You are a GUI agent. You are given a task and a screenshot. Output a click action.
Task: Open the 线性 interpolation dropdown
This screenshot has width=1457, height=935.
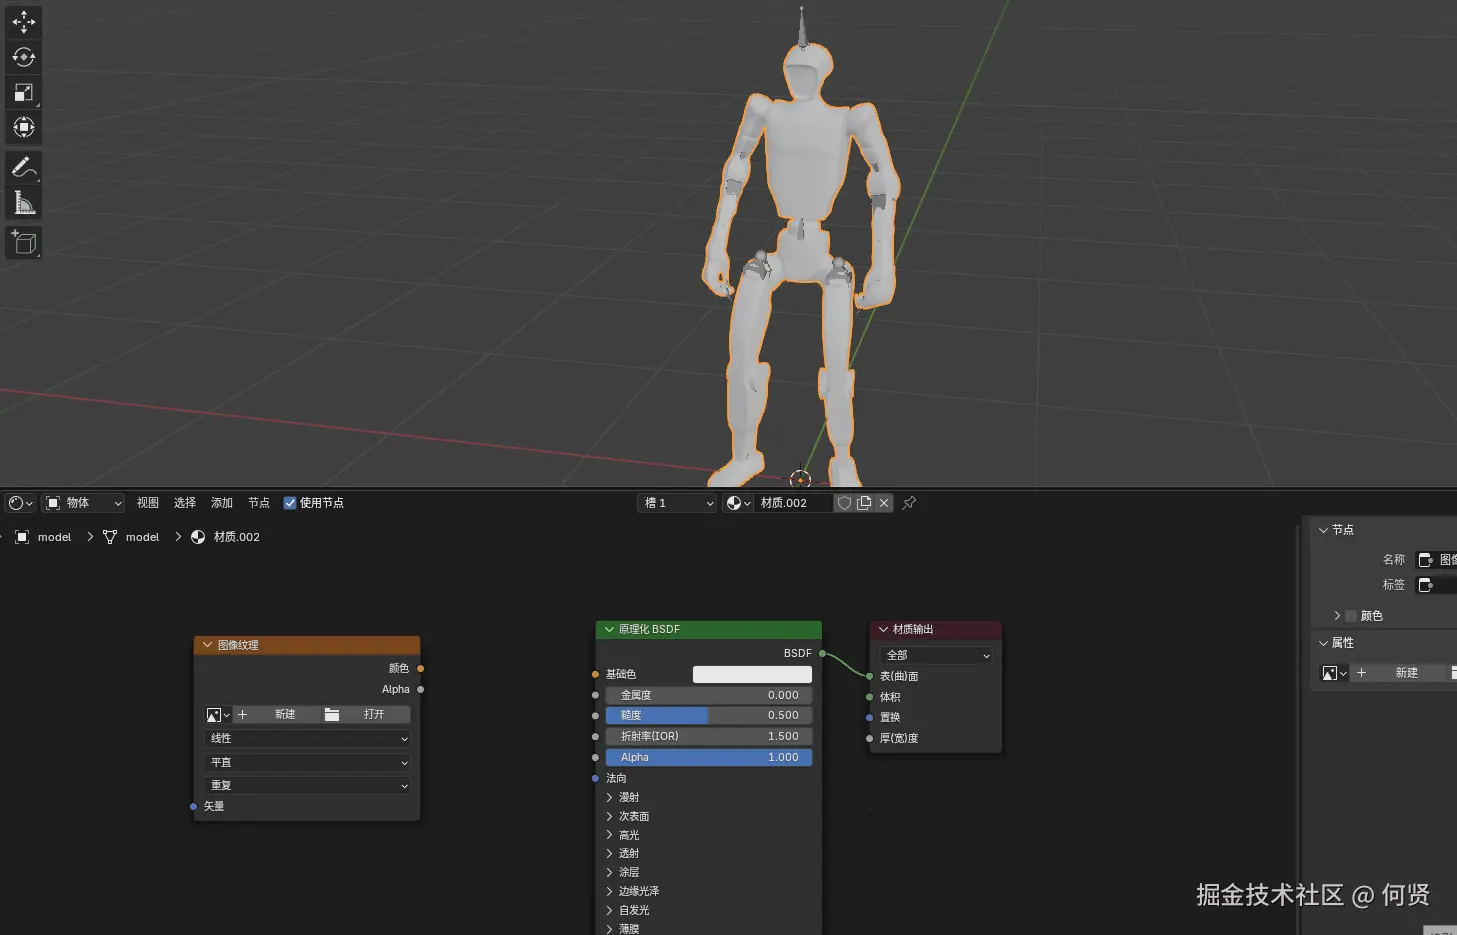(307, 739)
